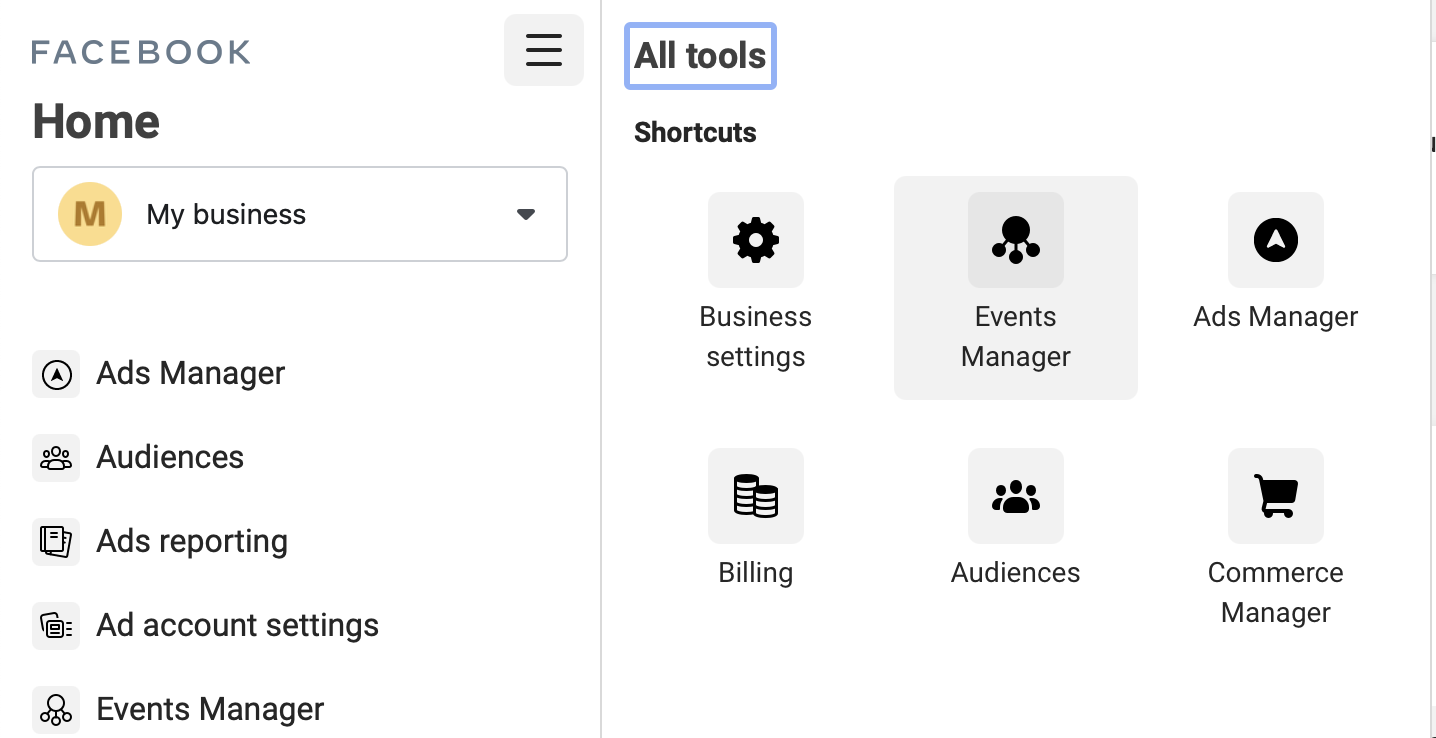Open the Ad account settings text label
Viewport: 1436px width, 738px height.
(238, 625)
